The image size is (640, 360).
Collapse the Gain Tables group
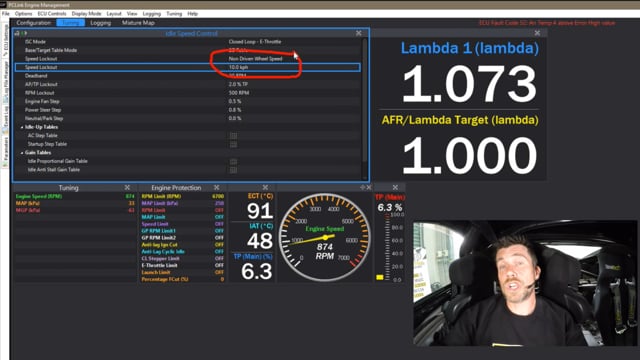click(22, 153)
